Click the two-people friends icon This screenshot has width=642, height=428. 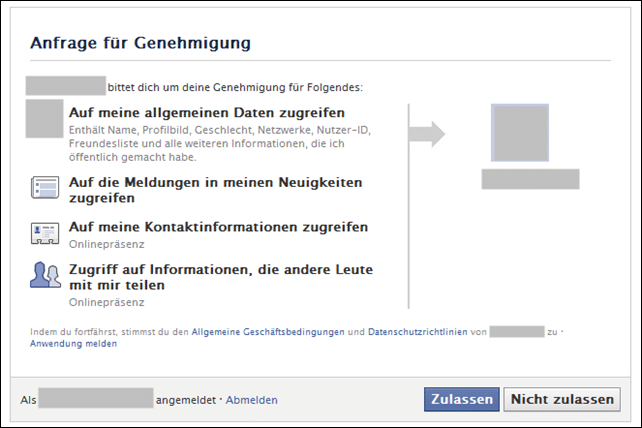[x=45, y=275]
